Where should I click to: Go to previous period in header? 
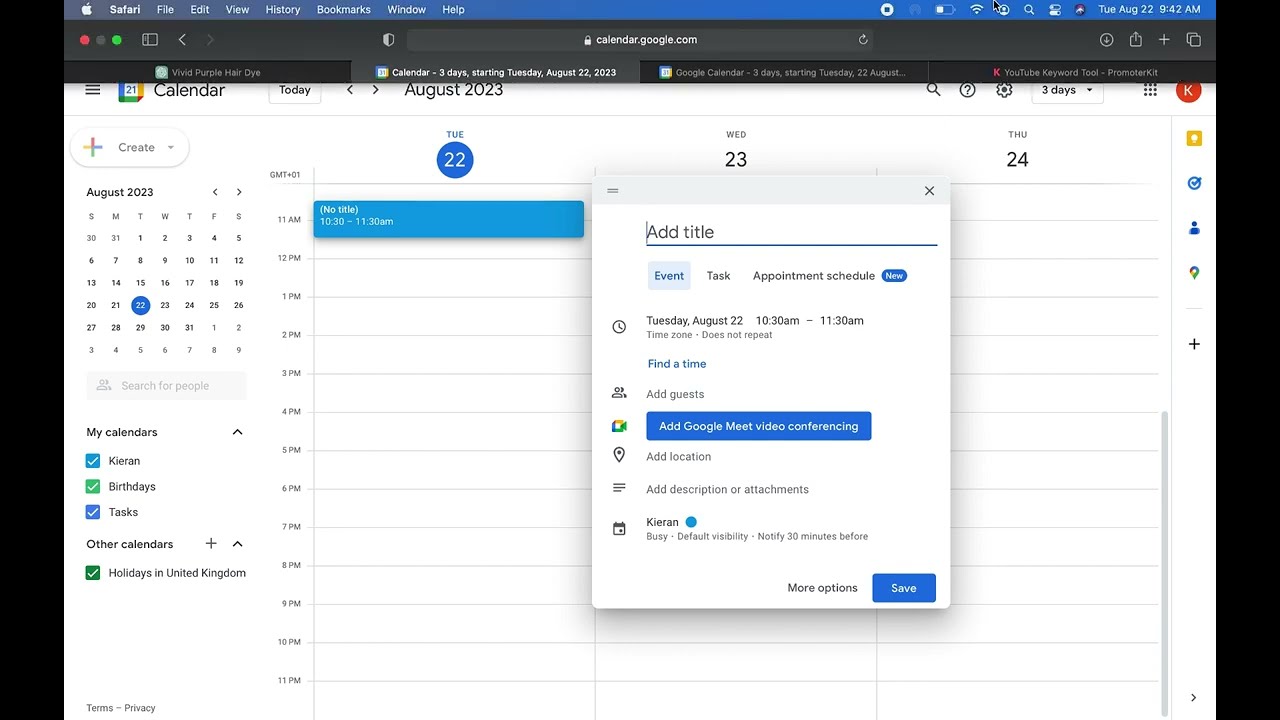350,90
